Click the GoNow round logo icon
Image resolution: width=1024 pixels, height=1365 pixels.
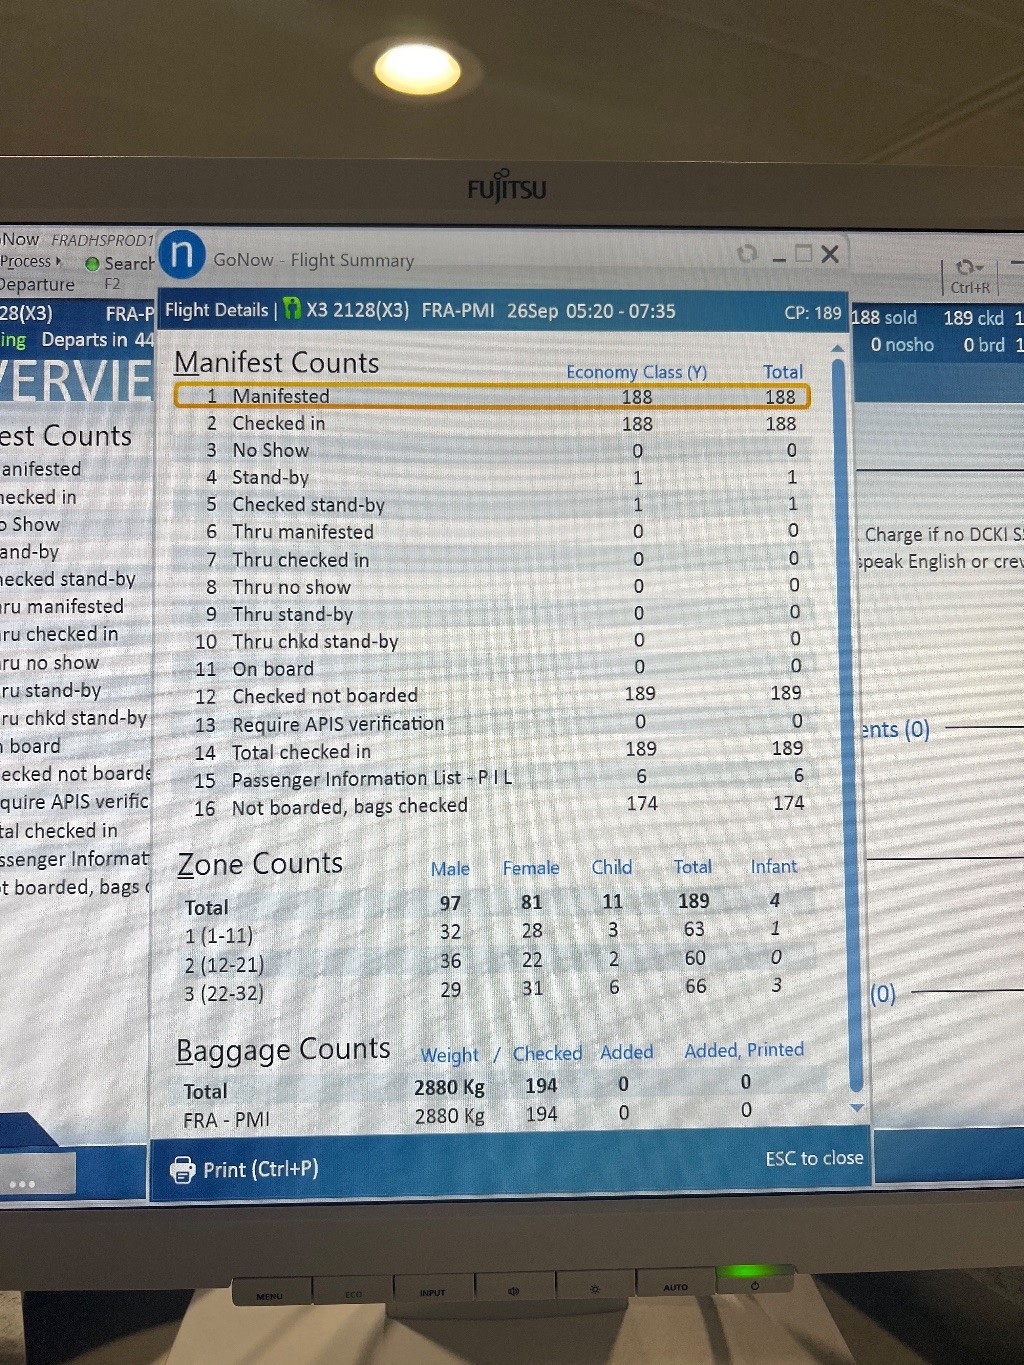pos(181,255)
